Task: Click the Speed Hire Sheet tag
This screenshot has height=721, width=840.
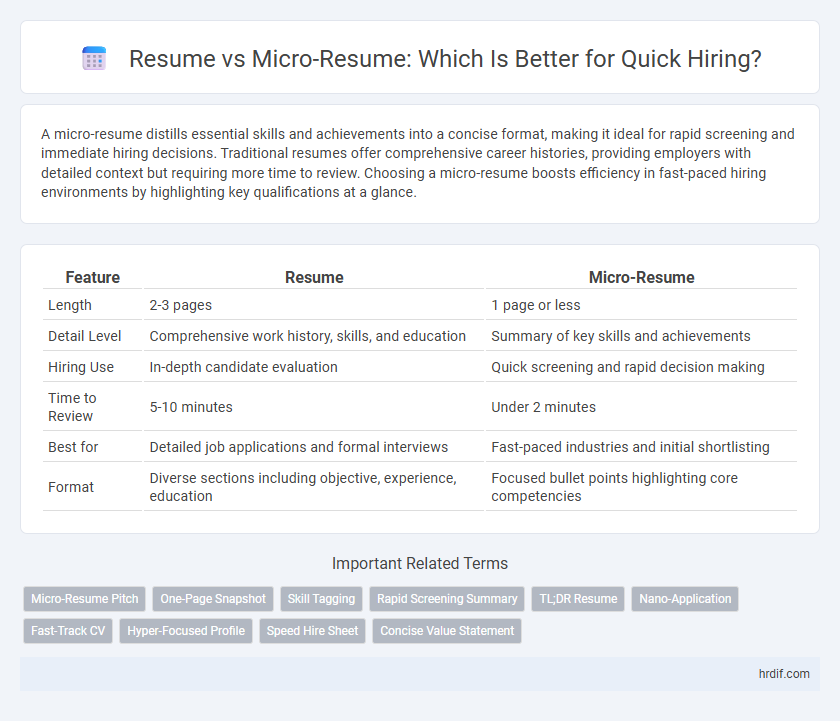Action: [x=312, y=631]
